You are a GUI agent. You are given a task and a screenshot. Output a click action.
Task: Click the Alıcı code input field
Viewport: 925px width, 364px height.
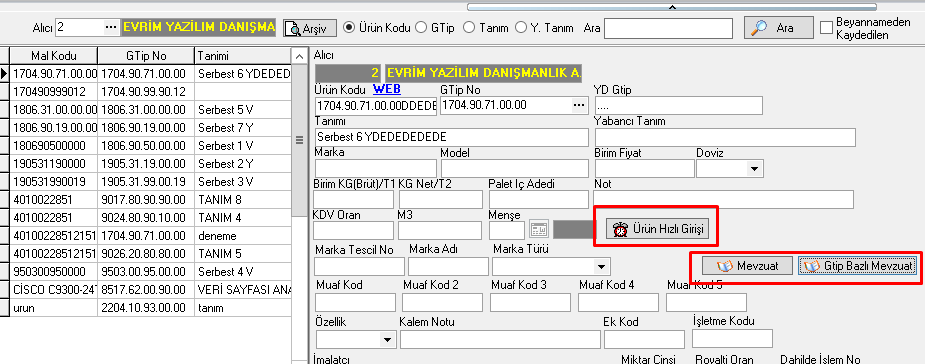(80, 27)
